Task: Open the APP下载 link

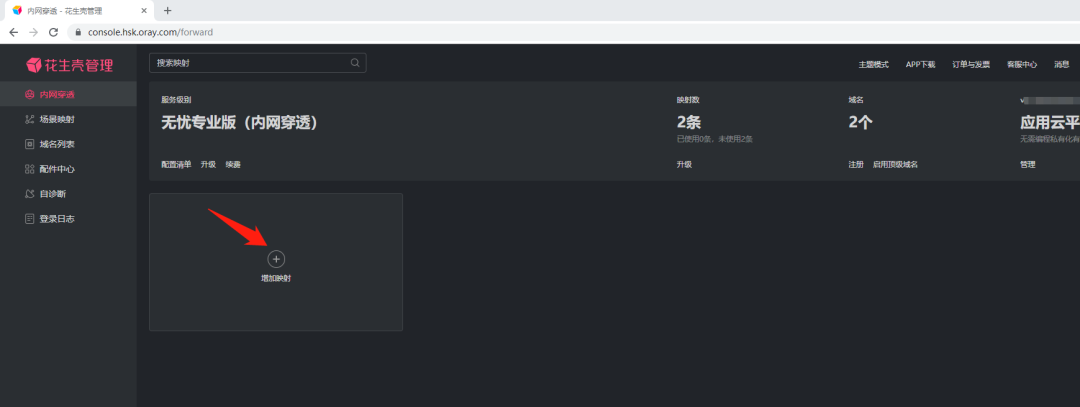Action: (x=920, y=64)
